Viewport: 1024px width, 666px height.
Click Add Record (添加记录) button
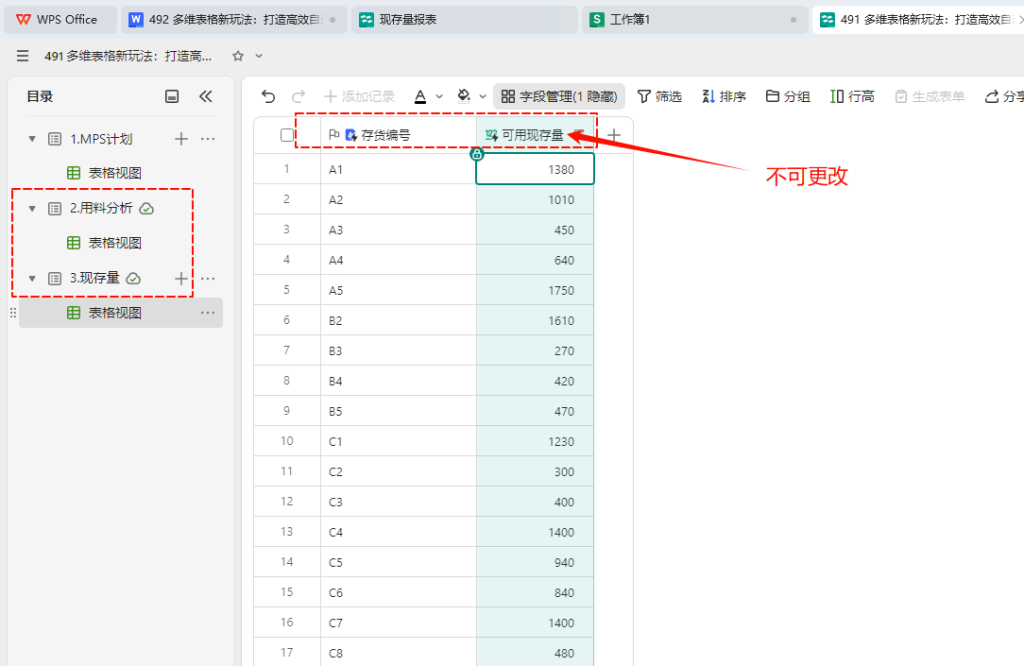(x=360, y=97)
